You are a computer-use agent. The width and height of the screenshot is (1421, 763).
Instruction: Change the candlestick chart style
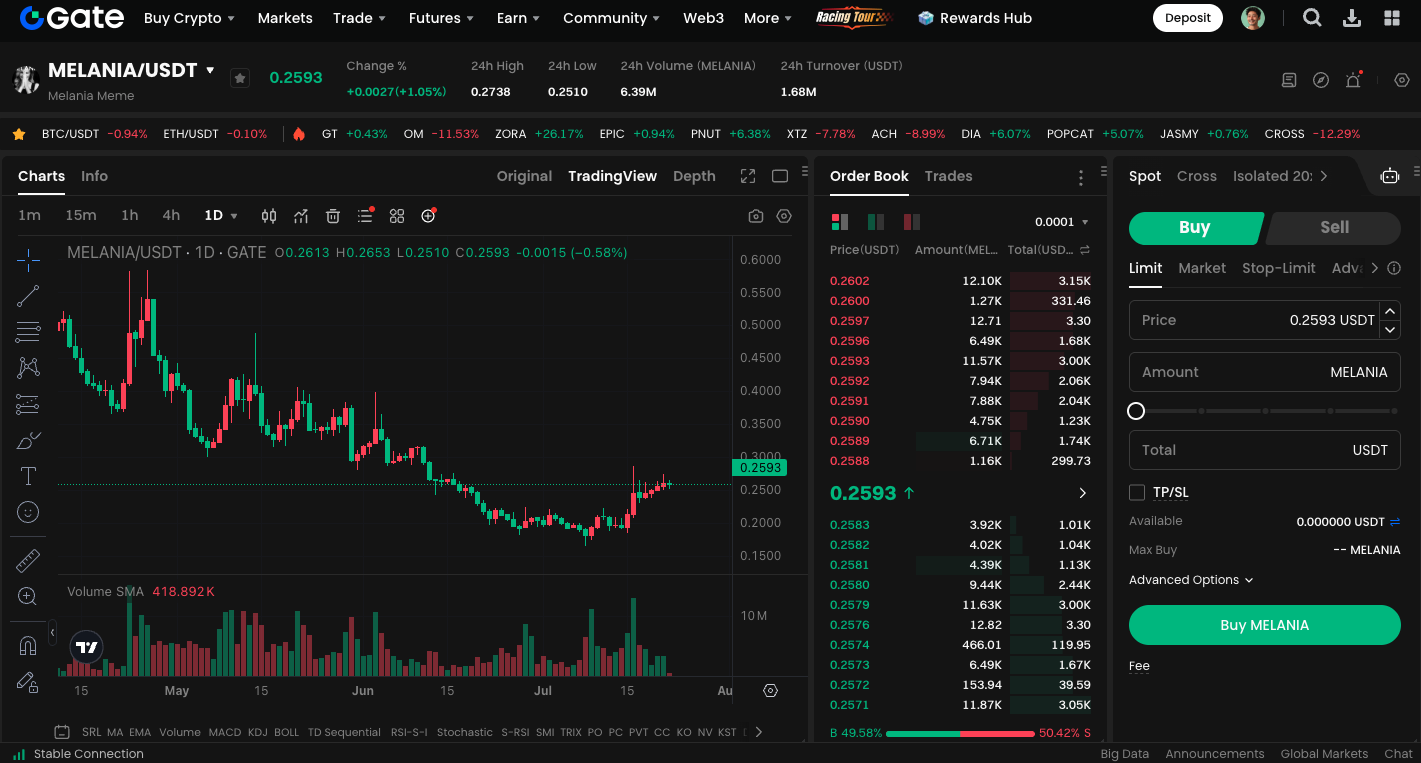[269, 216]
